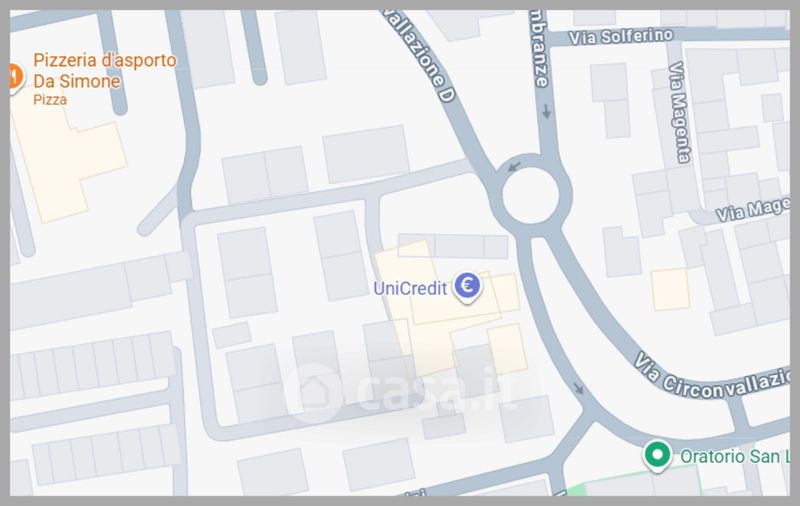
Task: Open the green Oratorio San L marker
Action: (x=658, y=455)
